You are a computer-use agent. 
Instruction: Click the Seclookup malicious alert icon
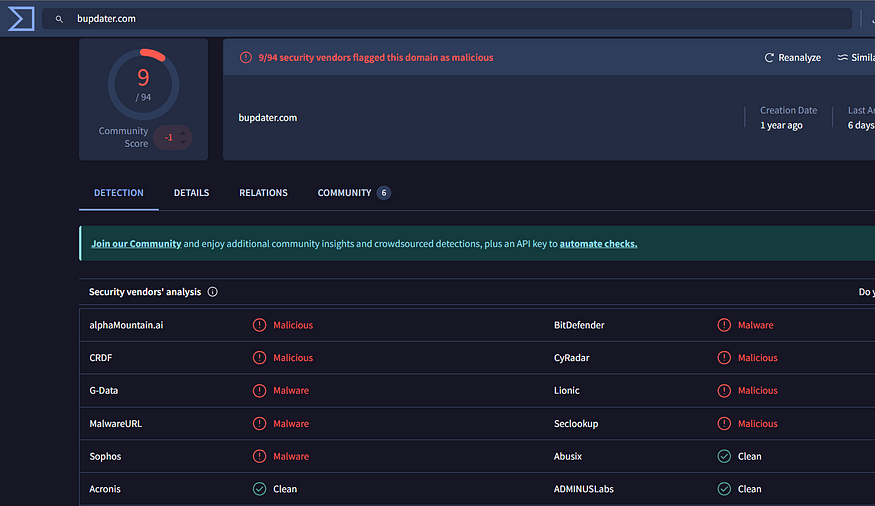click(x=724, y=423)
